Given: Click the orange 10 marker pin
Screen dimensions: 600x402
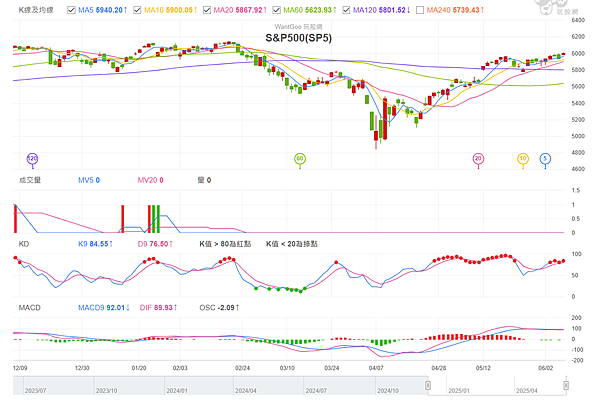Looking at the screenshot, I should pyautogui.click(x=523, y=160).
